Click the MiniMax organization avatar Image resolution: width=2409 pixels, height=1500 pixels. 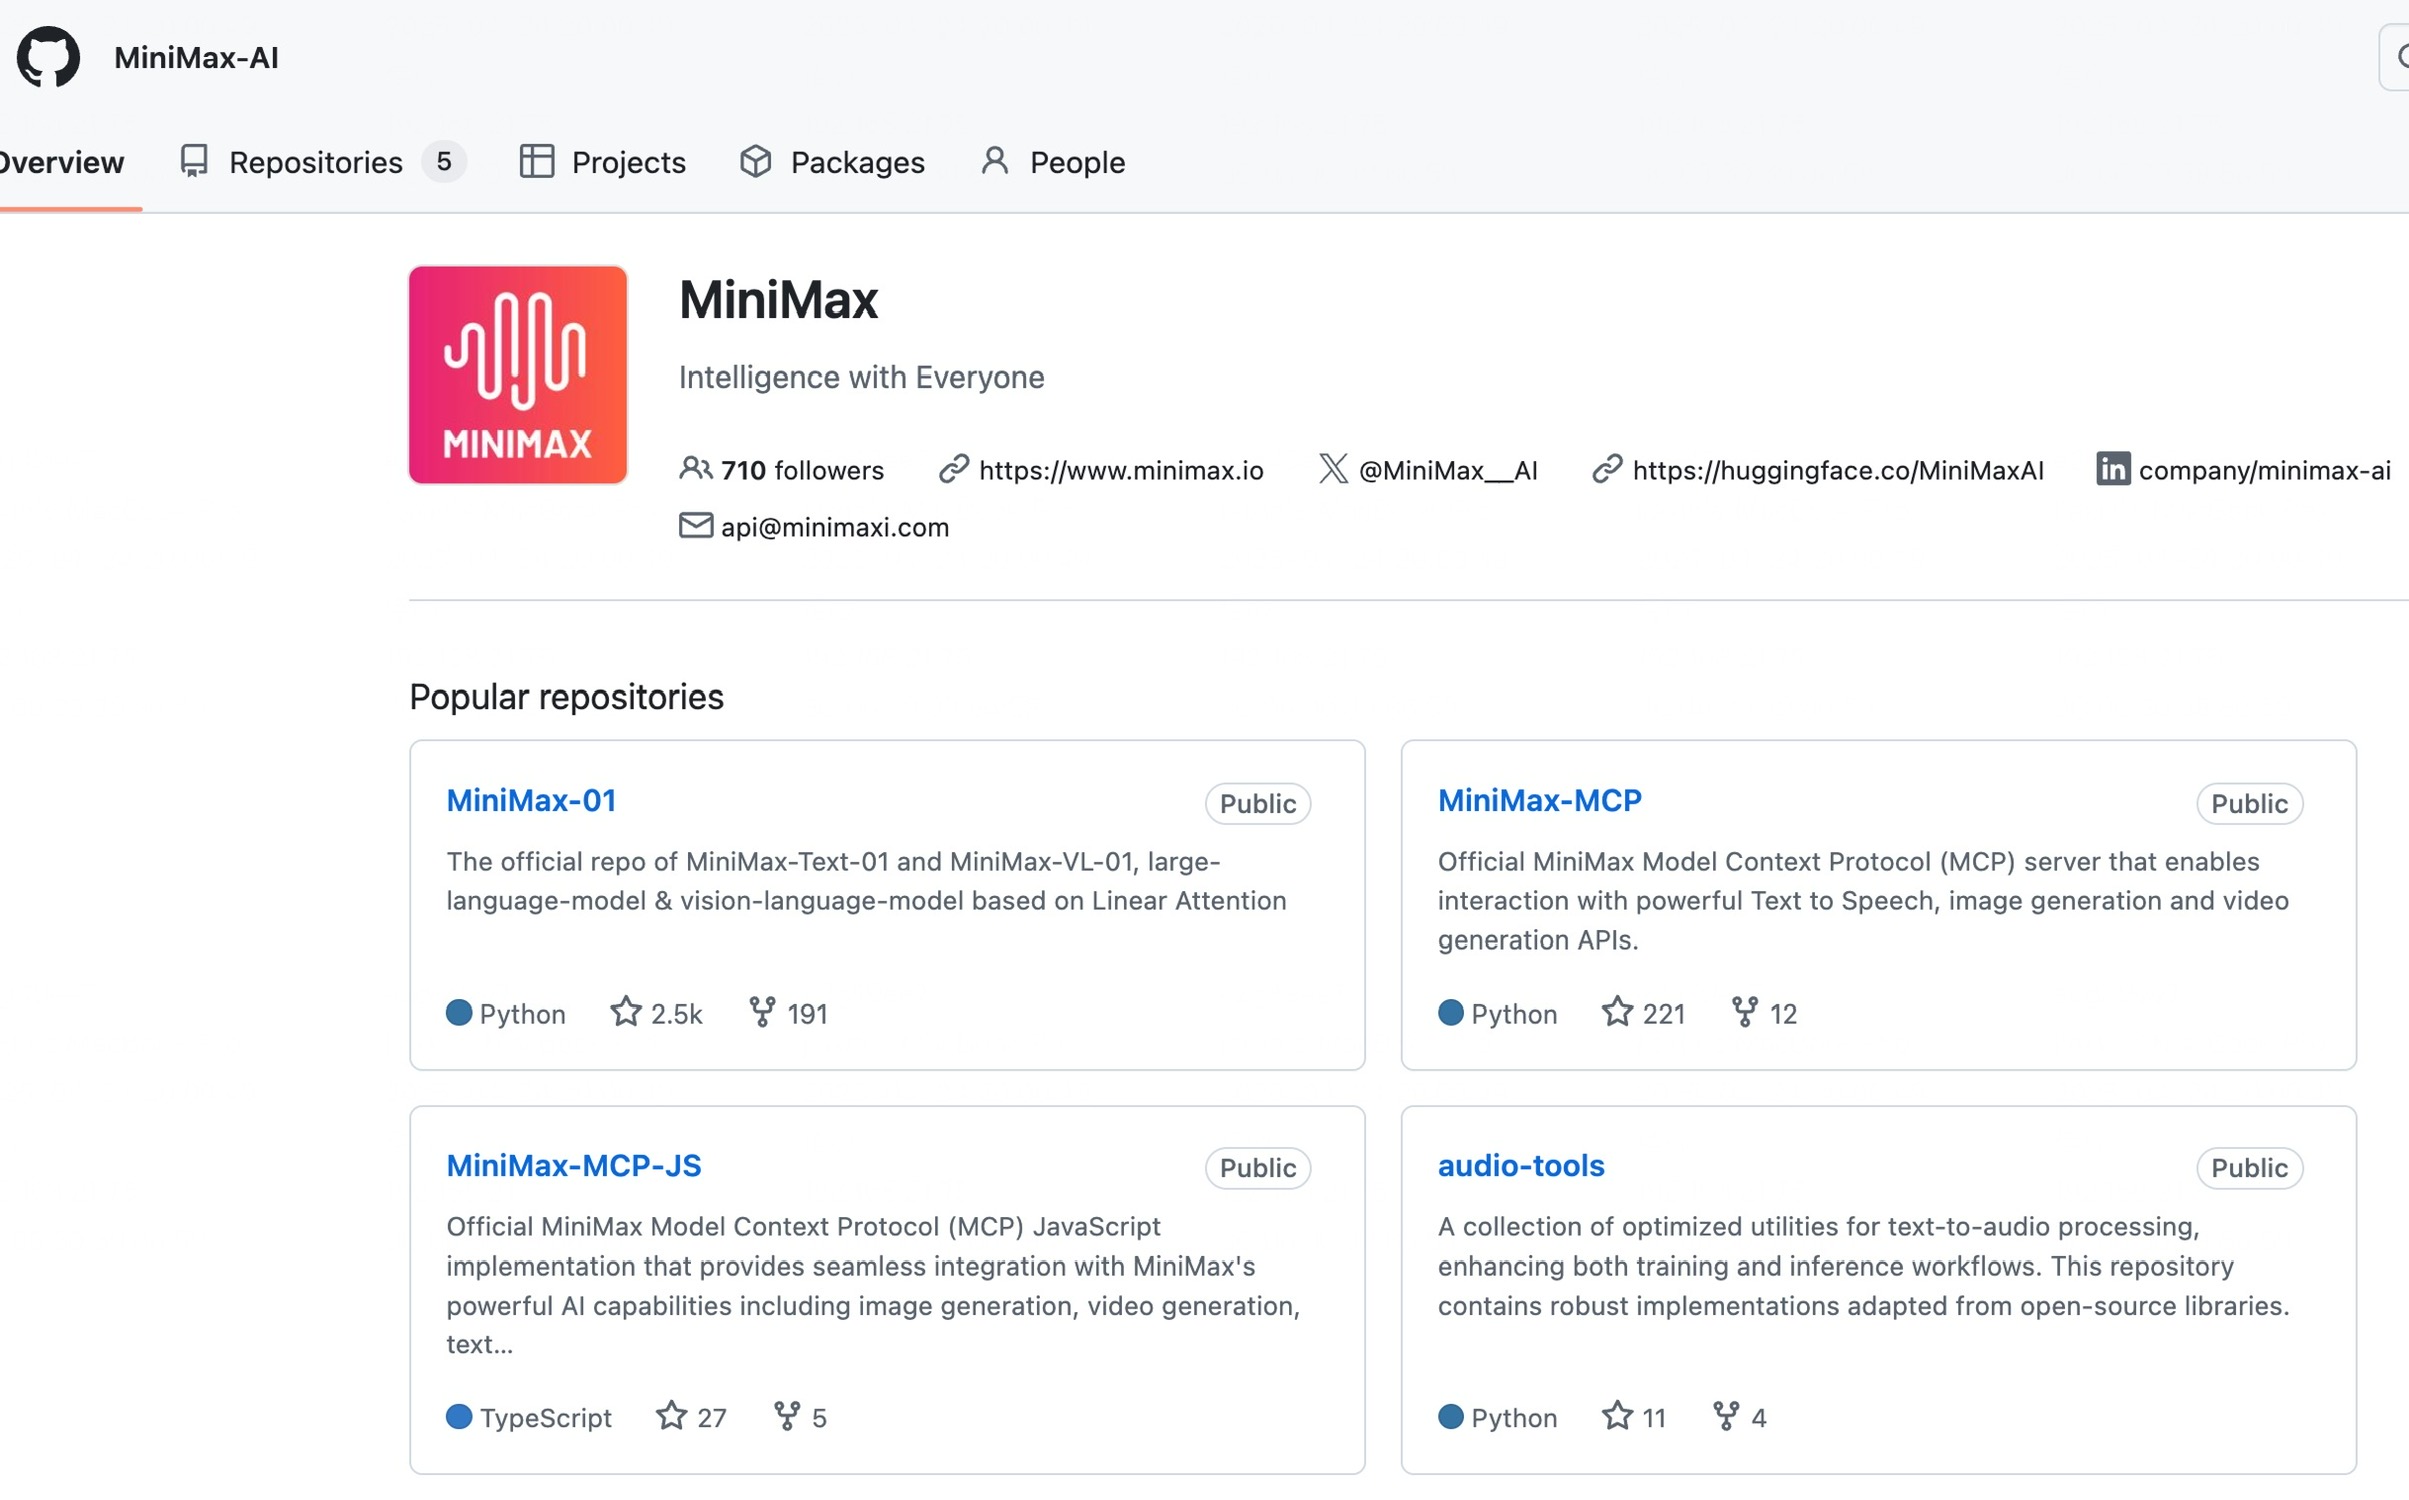(x=518, y=375)
